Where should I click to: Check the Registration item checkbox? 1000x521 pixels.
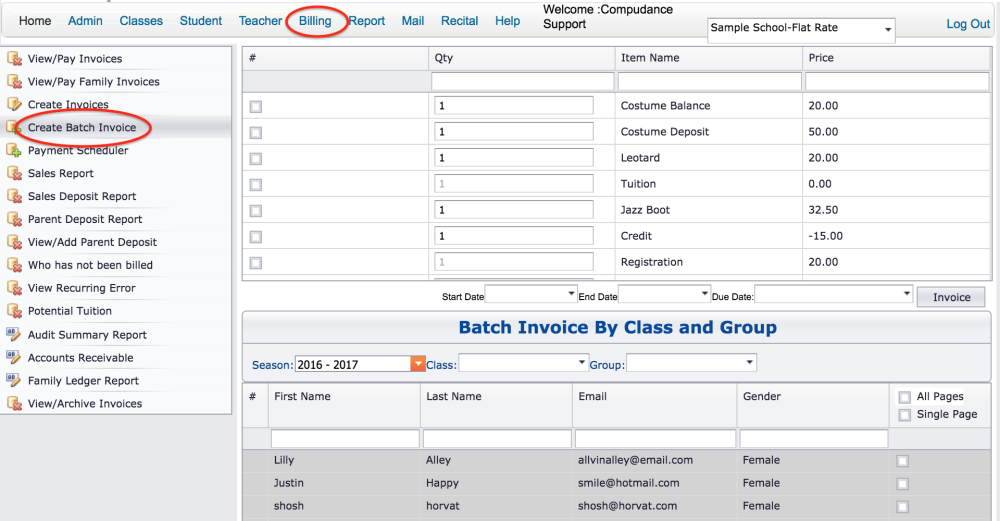point(256,263)
